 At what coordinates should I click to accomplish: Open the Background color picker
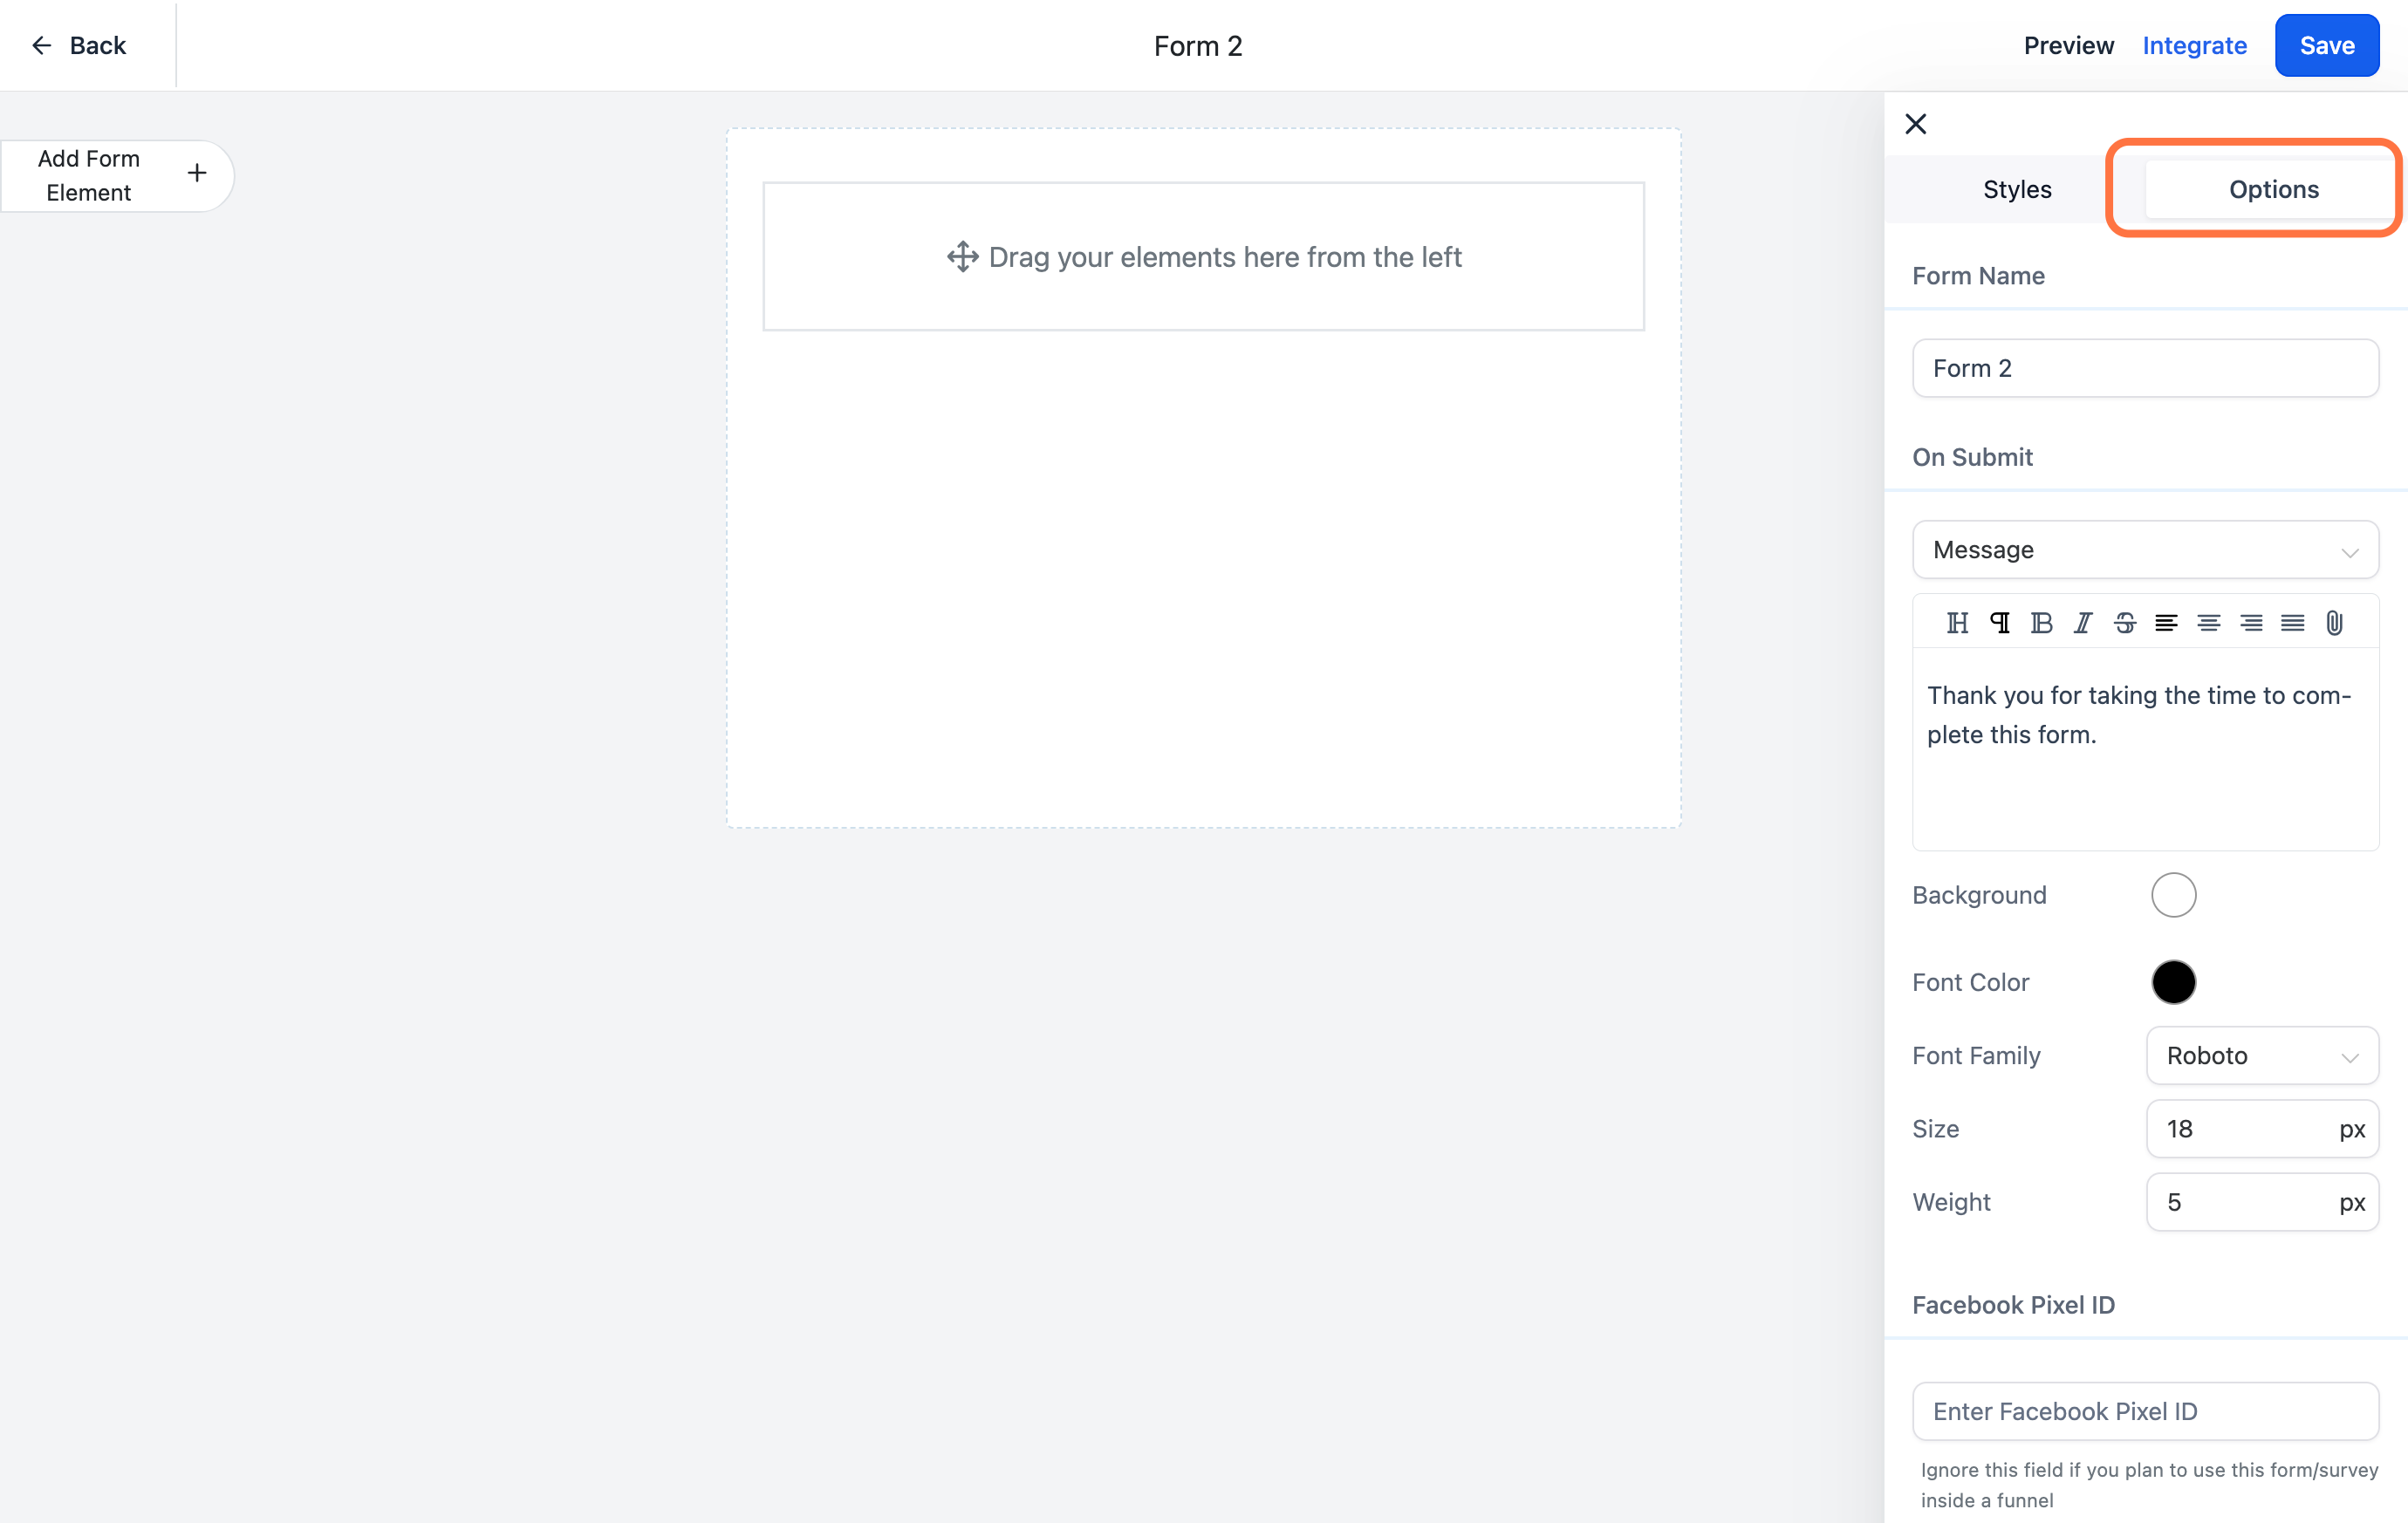(x=2173, y=895)
